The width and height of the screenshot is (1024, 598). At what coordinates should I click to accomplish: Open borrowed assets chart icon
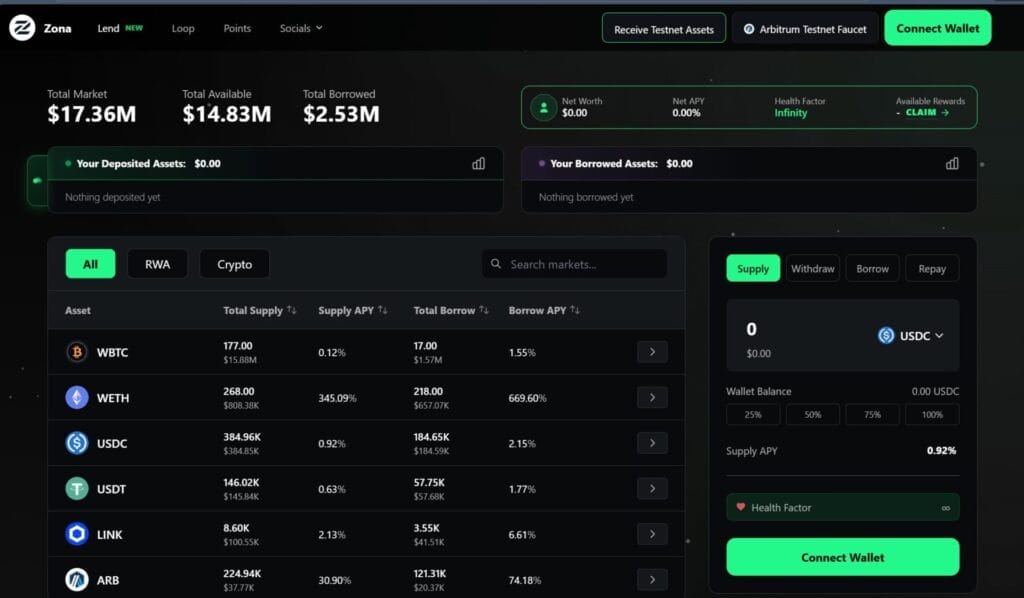tap(952, 163)
